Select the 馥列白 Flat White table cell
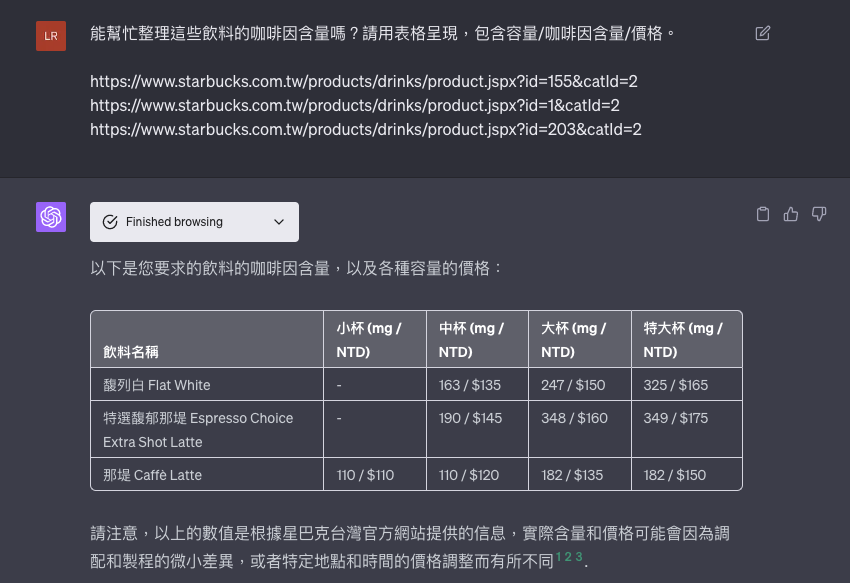Viewport: 850px width, 583px height. pyautogui.click(x=157, y=385)
